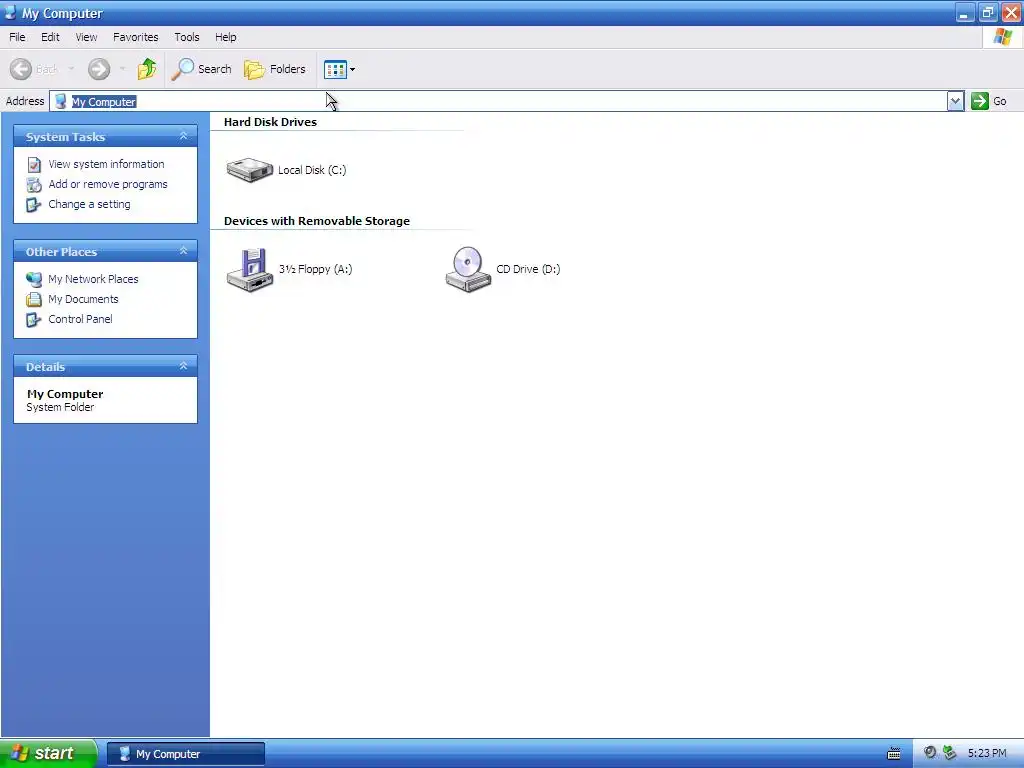1024x768 pixels.
Task: Open Control Panel link
Action: 80,319
